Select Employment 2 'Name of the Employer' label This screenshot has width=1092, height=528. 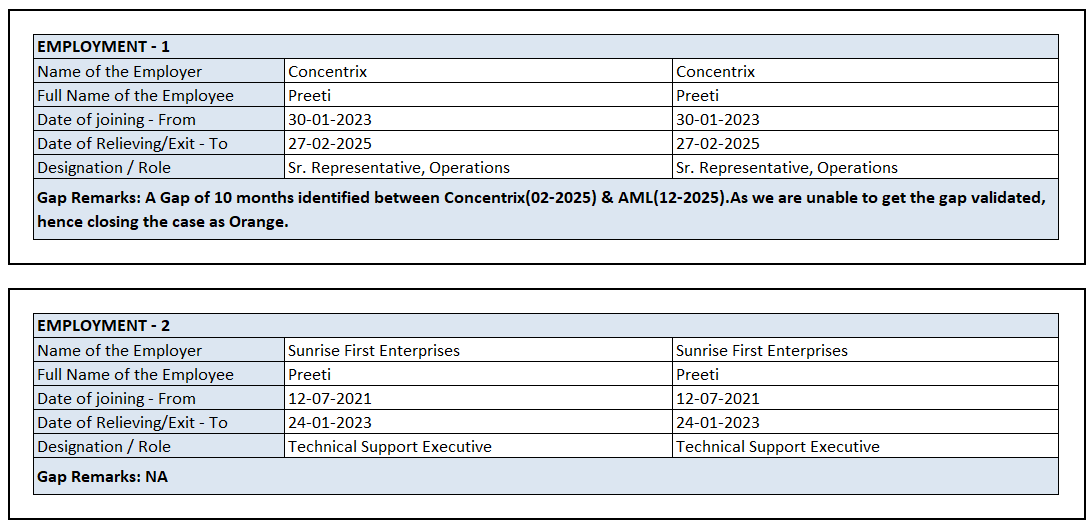pos(120,350)
